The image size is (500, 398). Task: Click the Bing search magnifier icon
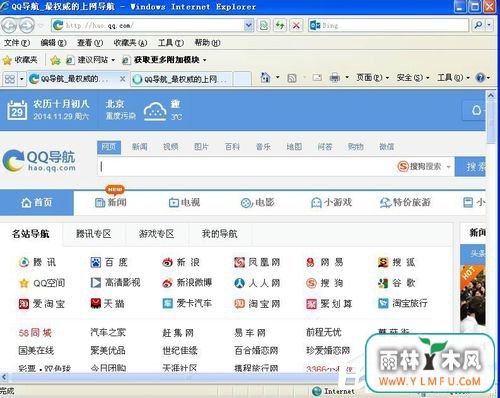point(478,25)
